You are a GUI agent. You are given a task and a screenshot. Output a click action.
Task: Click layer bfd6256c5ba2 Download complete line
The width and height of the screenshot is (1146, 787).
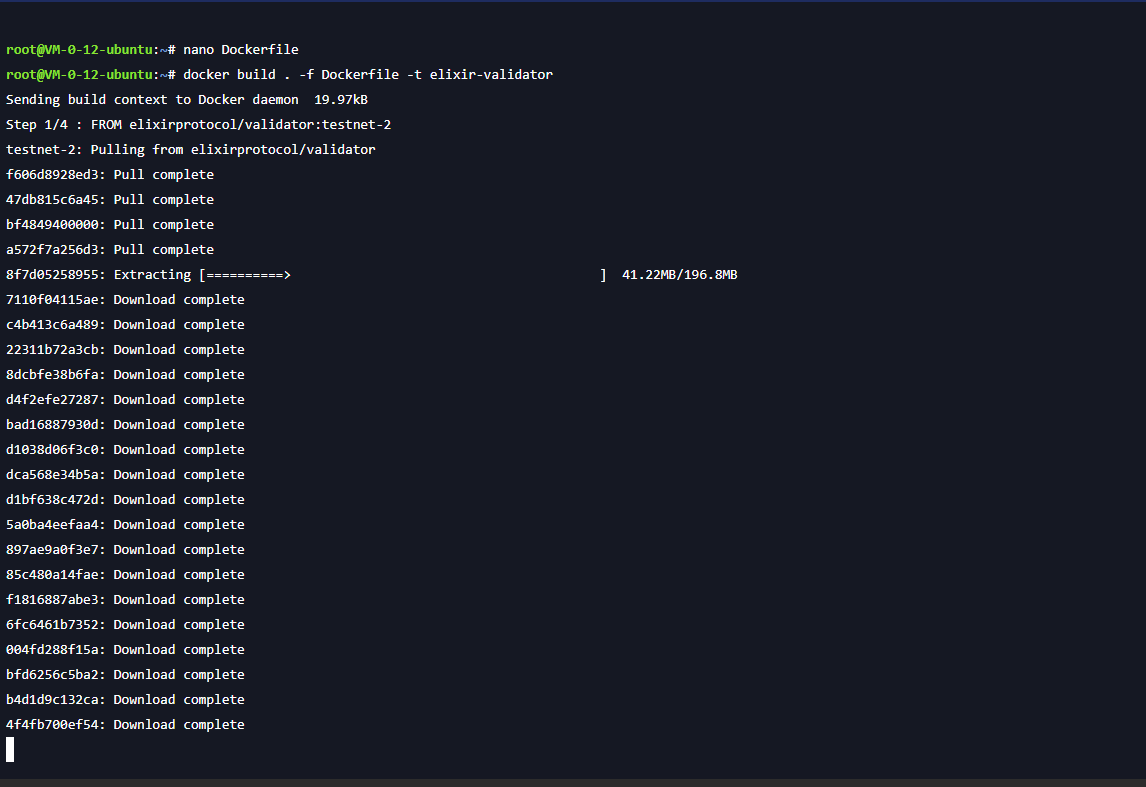(x=125, y=674)
